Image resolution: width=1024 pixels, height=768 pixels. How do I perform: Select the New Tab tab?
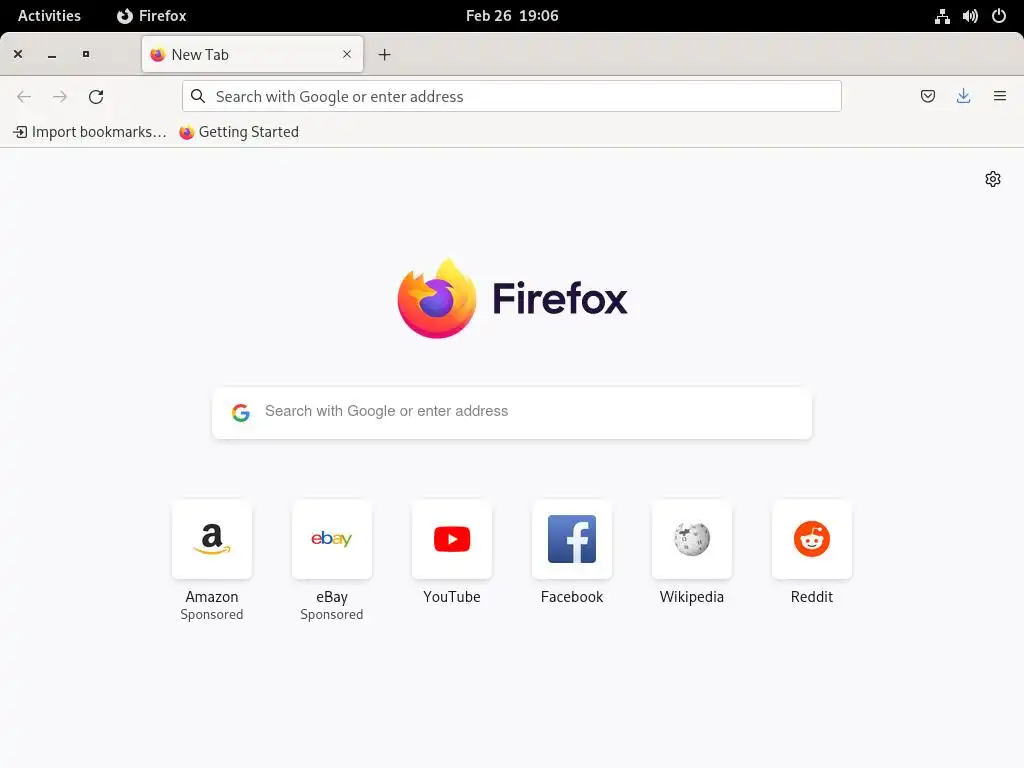click(x=252, y=54)
